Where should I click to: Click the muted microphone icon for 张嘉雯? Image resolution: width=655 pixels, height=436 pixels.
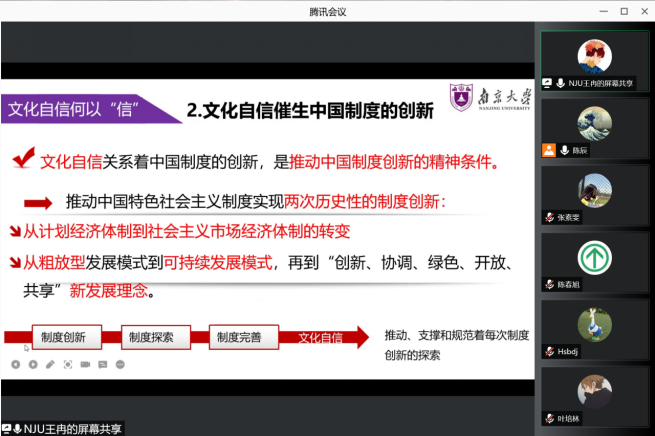tap(548, 217)
